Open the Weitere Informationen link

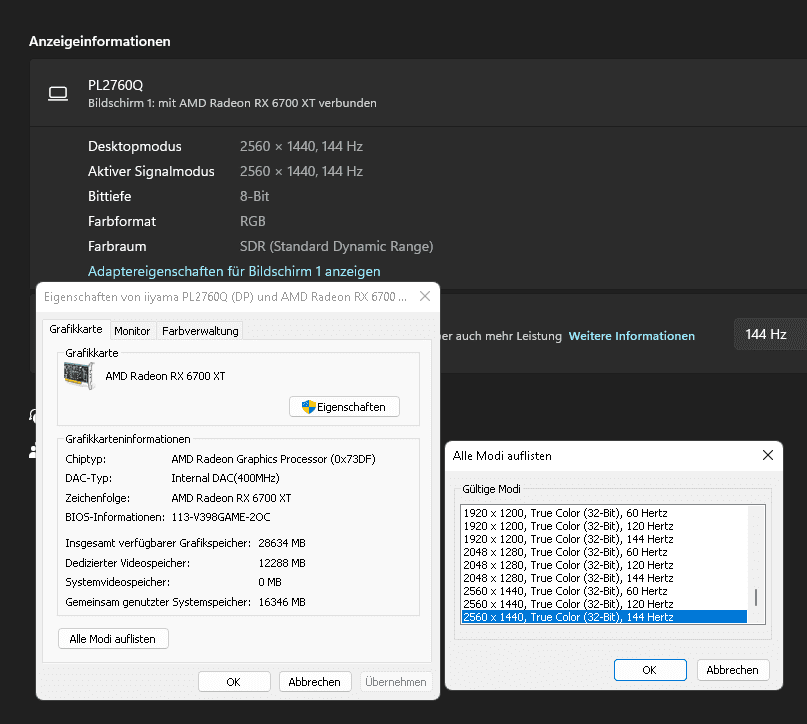pyautogui.click(x=631, y=335)
